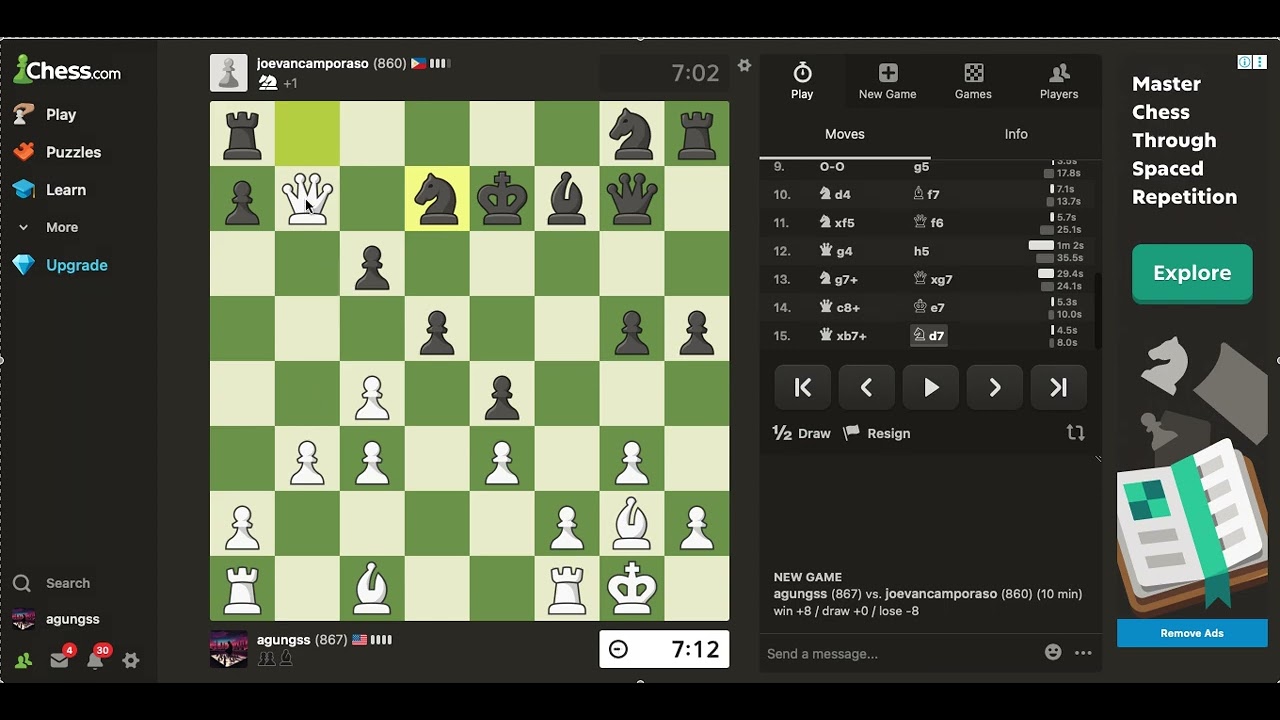The height and width of the screenshot is (720, 1280).
Task: Click white bishop on g2
Action: pos(632,523)
